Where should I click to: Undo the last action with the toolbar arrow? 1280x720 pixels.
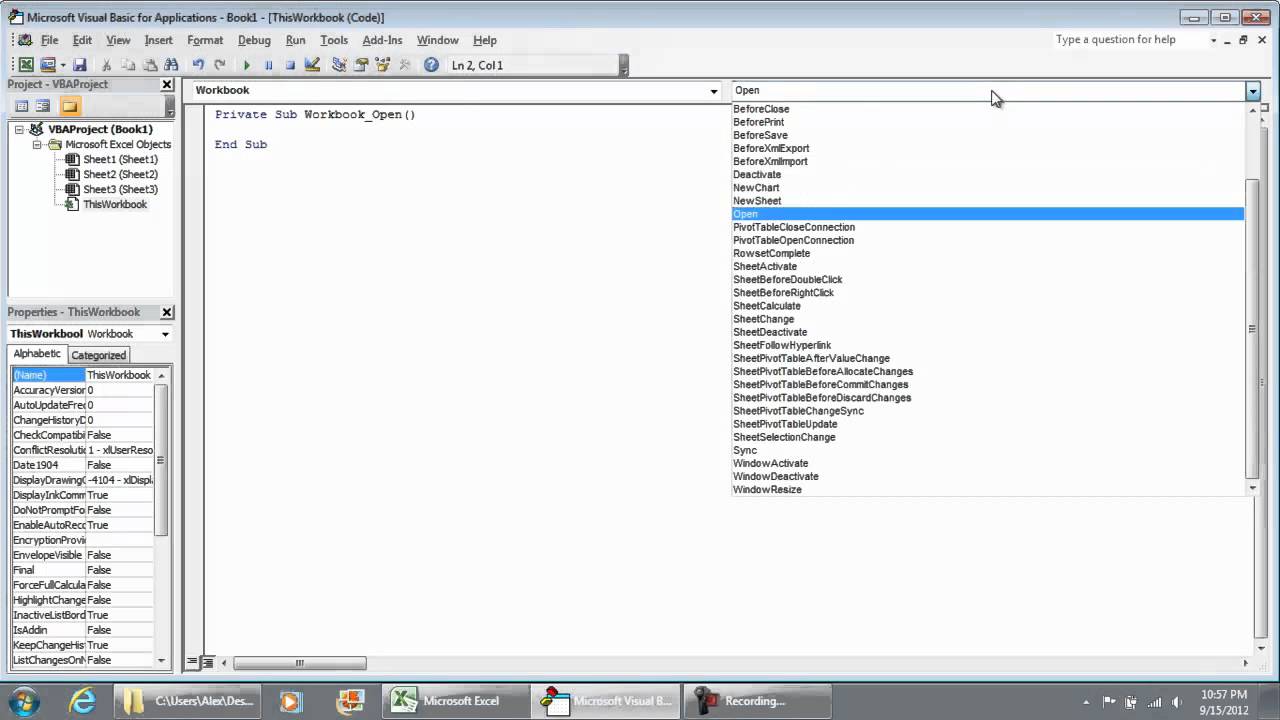pyautogui.click(x=198, y=65)
